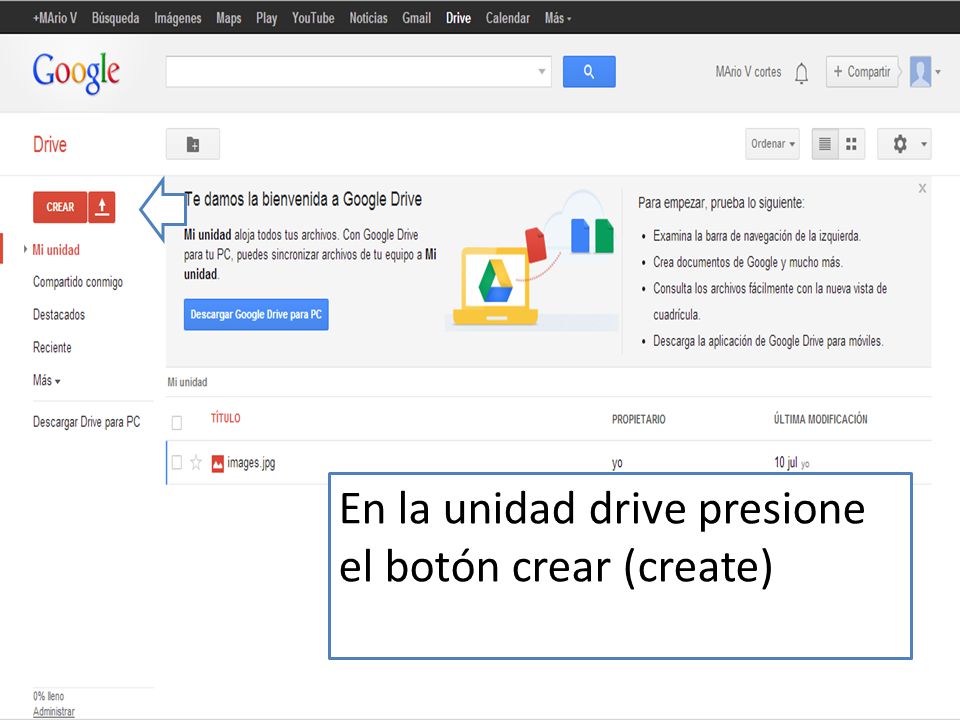Click Descargar Drive para PC sidebar link
This screenshot has height=720, width=960.
pos(86,422)
